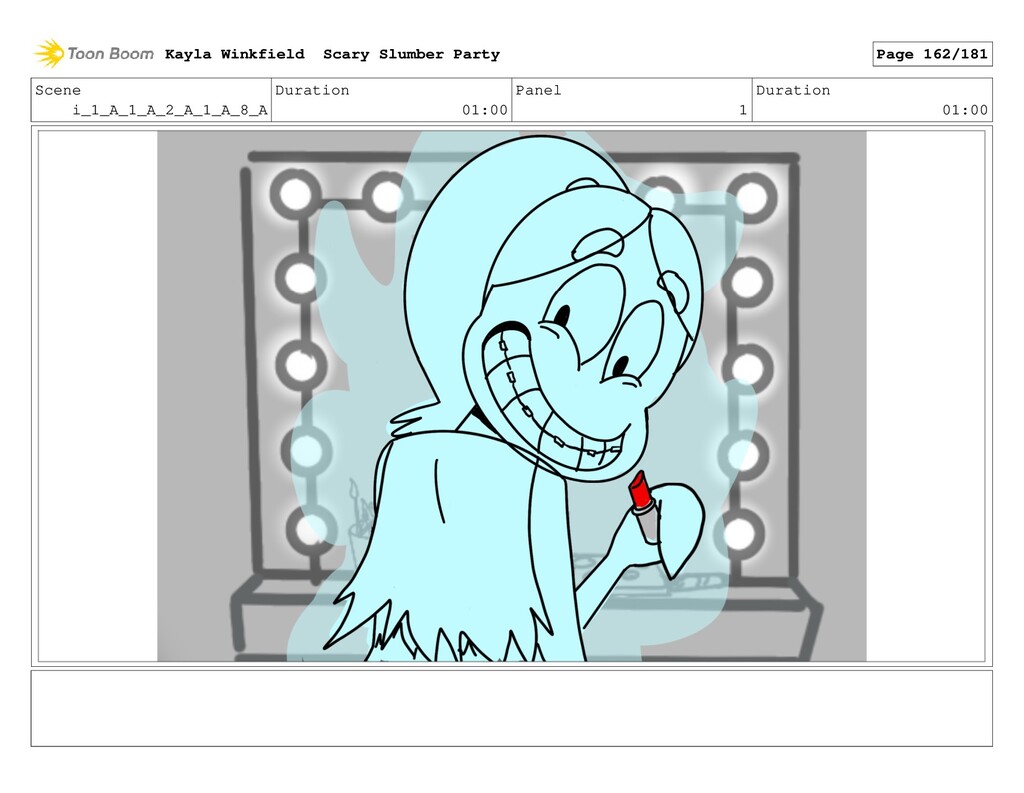Select the 'Scary Slumber Party' title text
Viewport: 1024px width, 793px height.
click(x=411, y=54)
